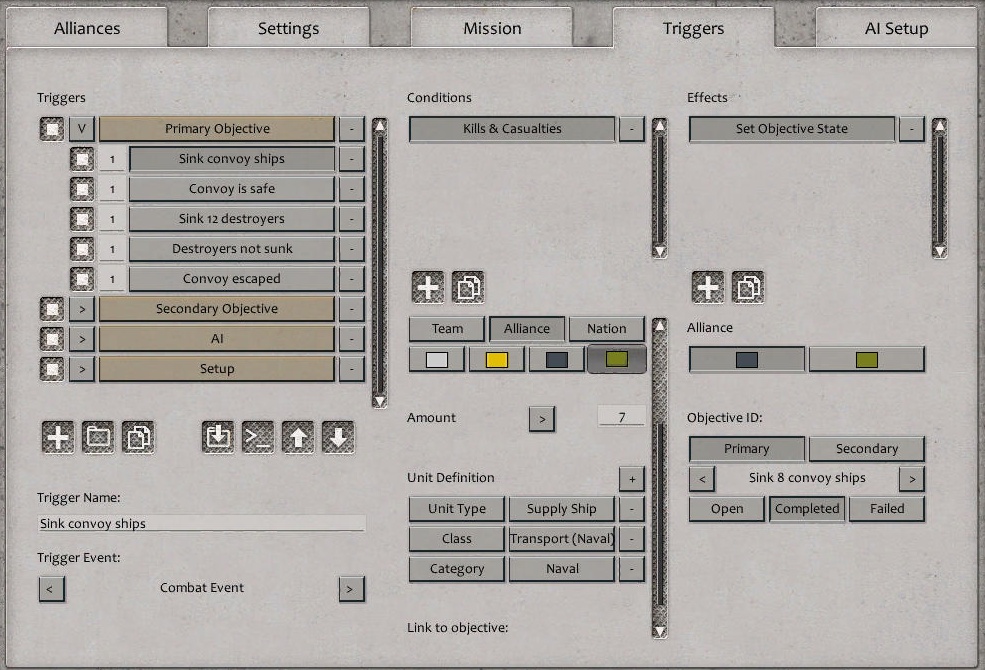Select next Objective ID
The width and height of the screenshot is (985, 670).
912,479
